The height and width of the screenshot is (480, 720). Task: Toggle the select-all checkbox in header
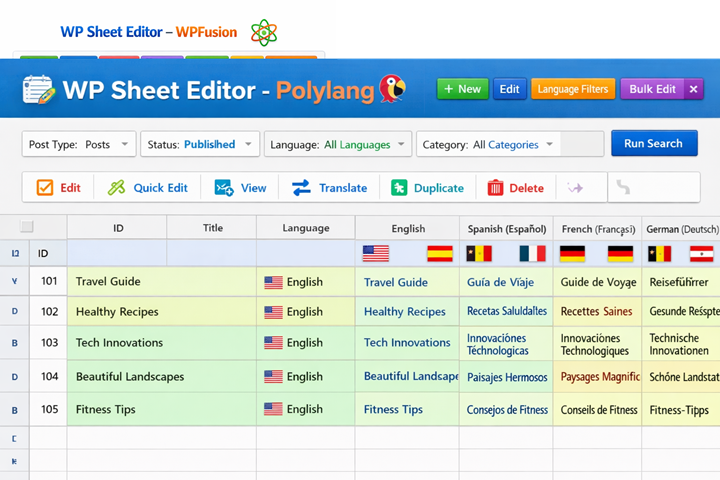27,227
